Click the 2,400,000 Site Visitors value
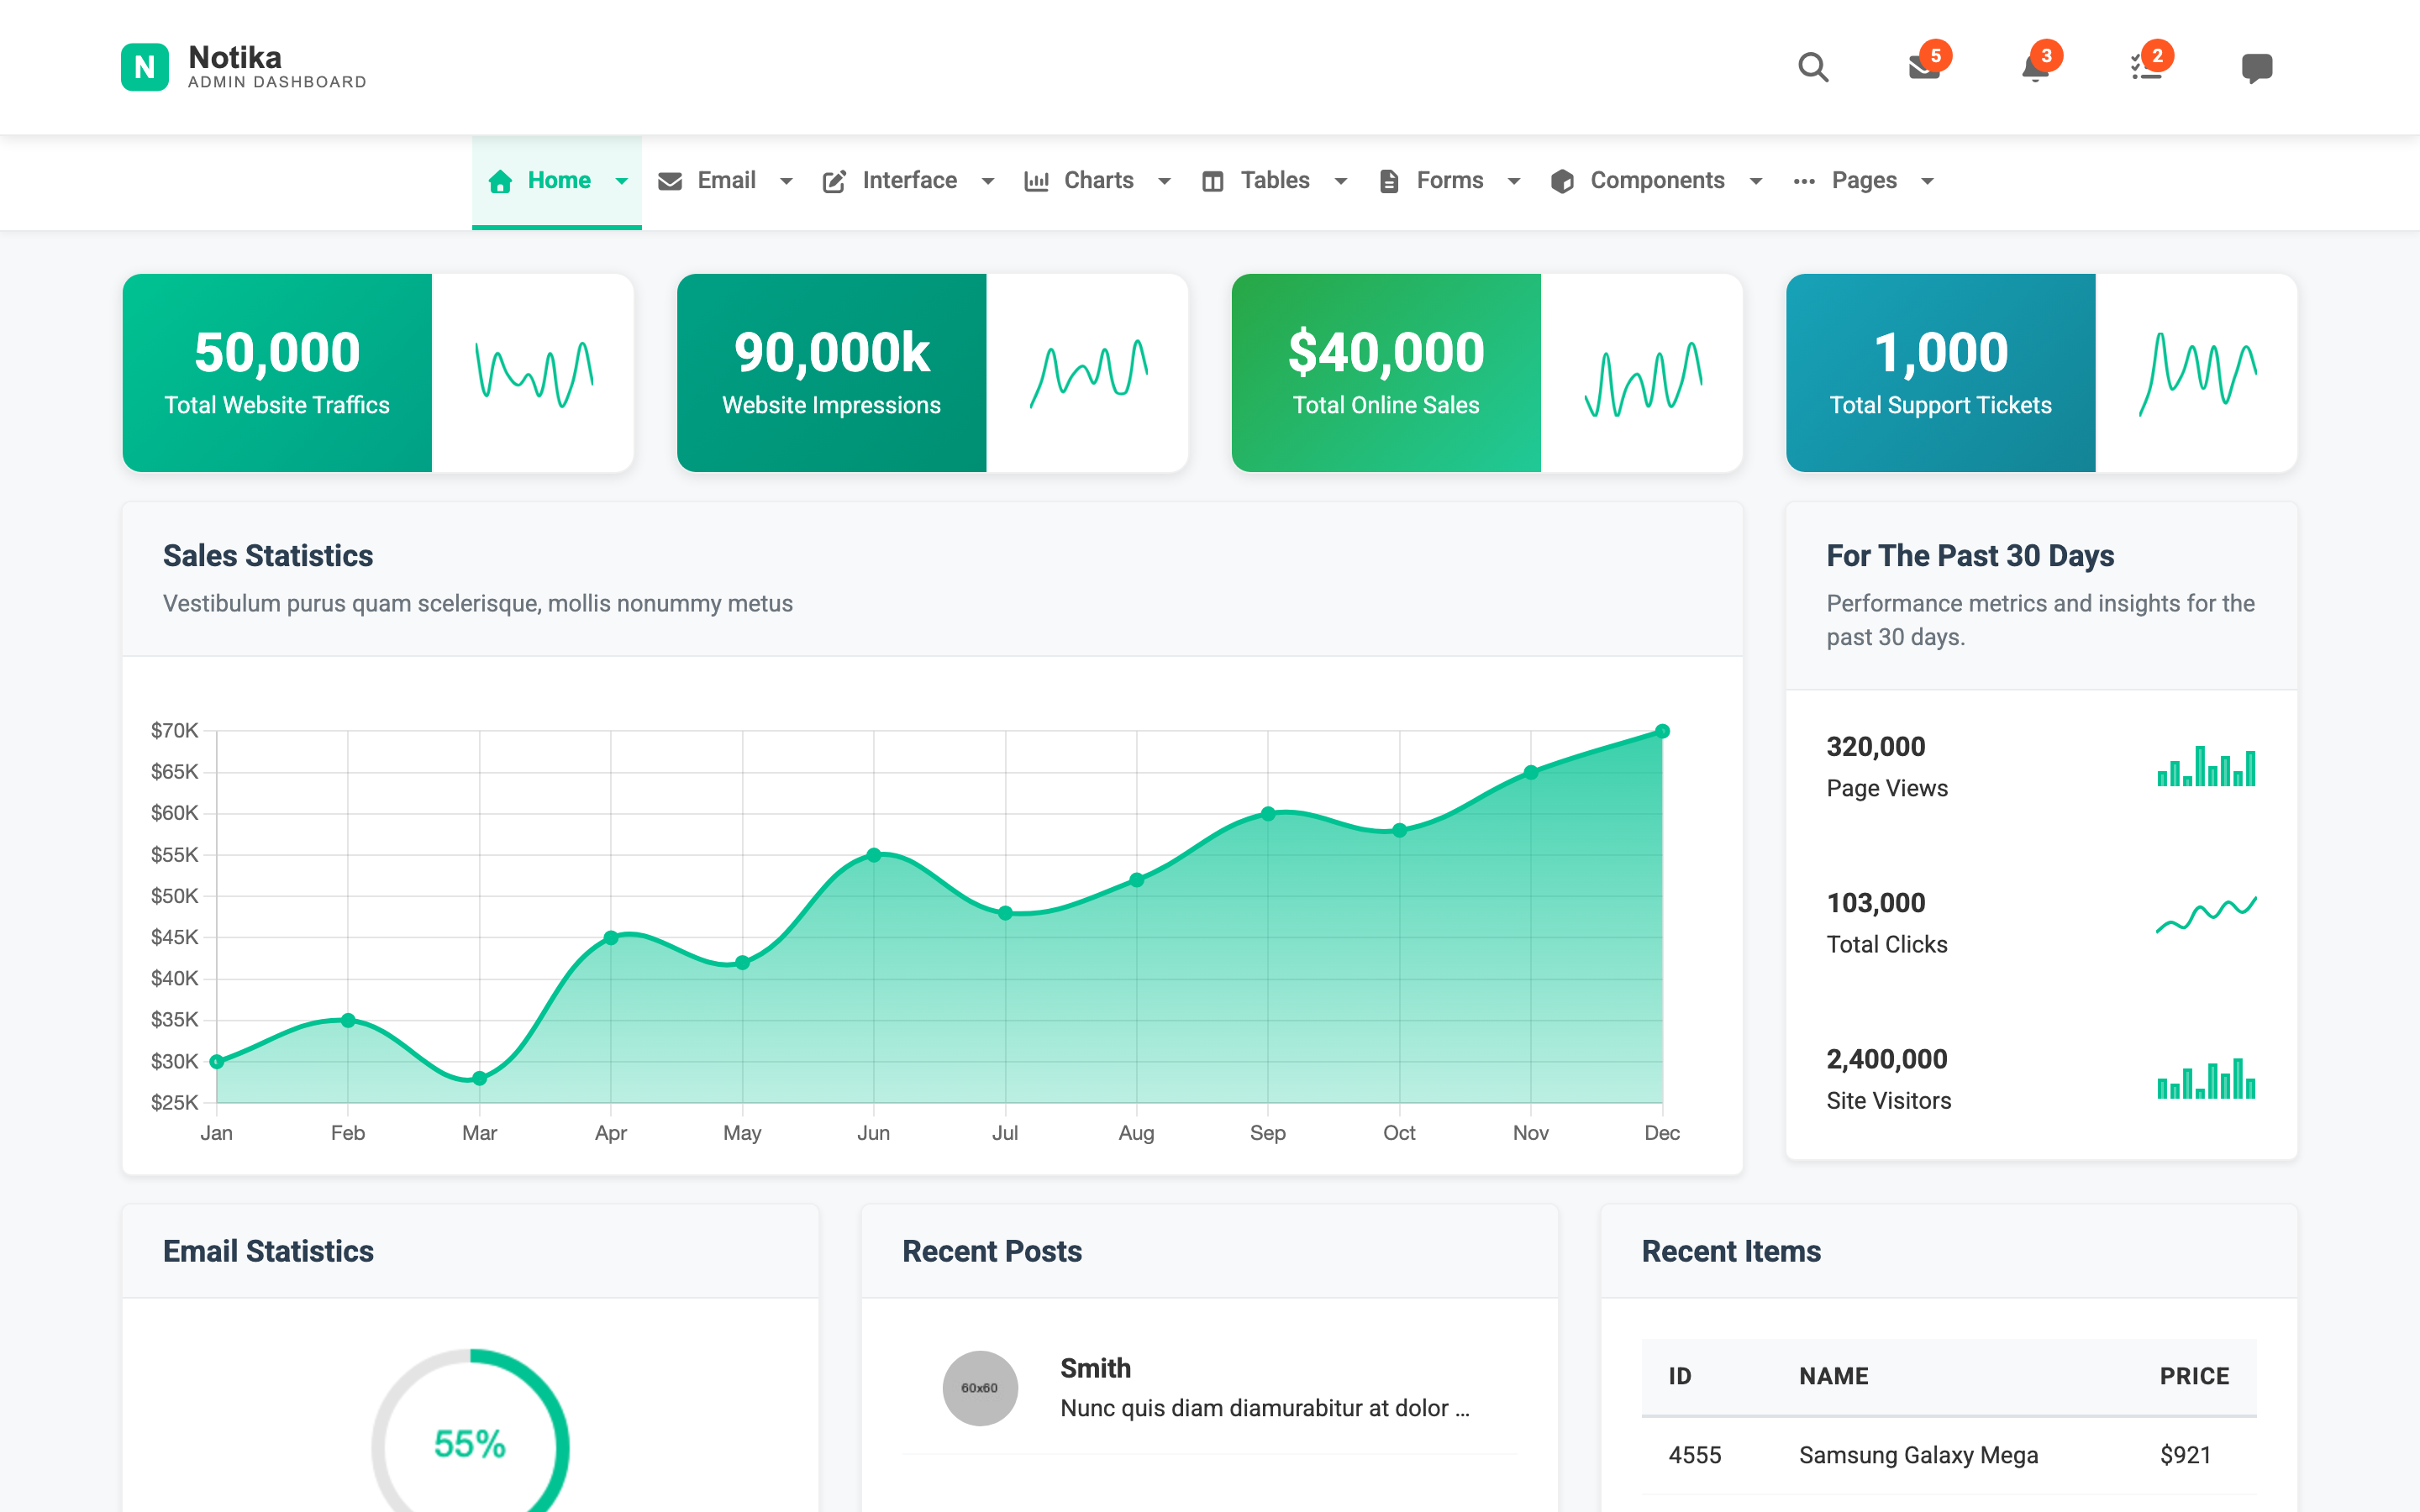This screenshot has height=1512, width=2420. (1887, 1059)
